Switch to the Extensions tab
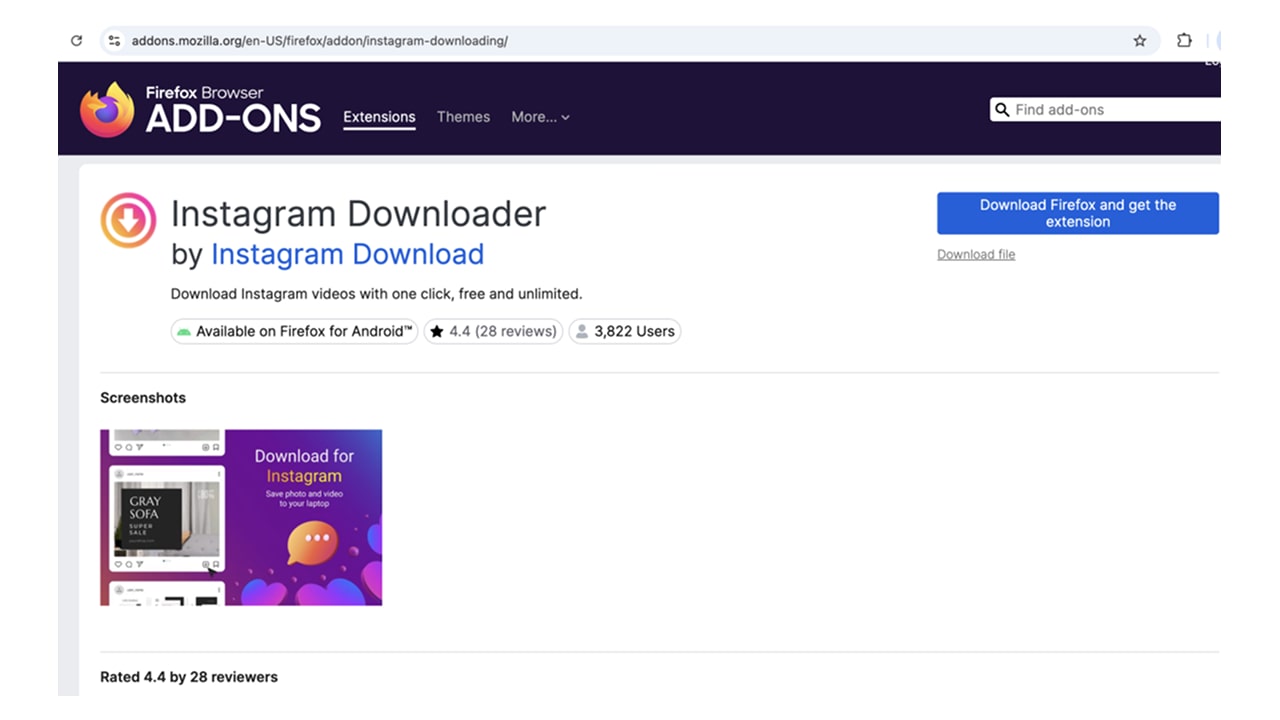 (379, 117)
